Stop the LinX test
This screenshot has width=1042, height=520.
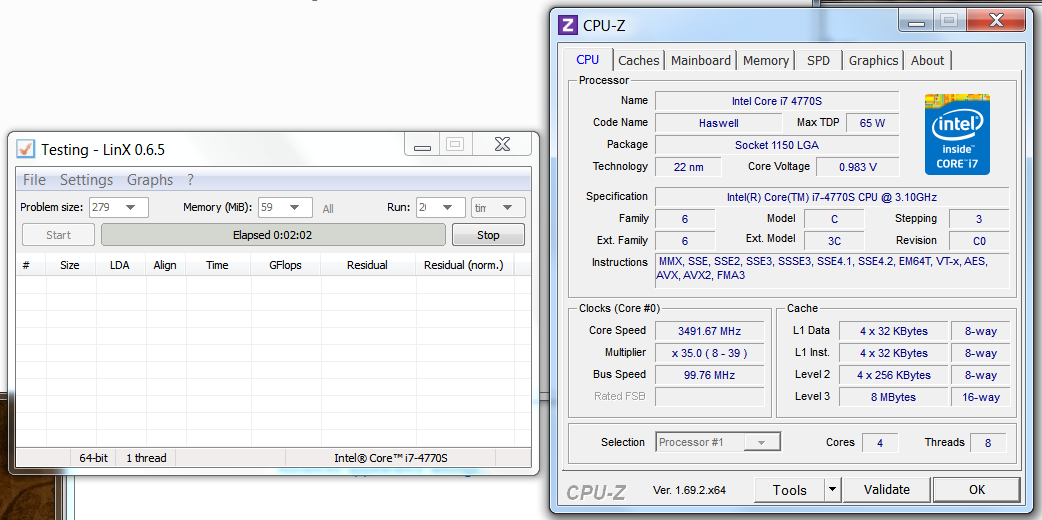pos(488,235)
